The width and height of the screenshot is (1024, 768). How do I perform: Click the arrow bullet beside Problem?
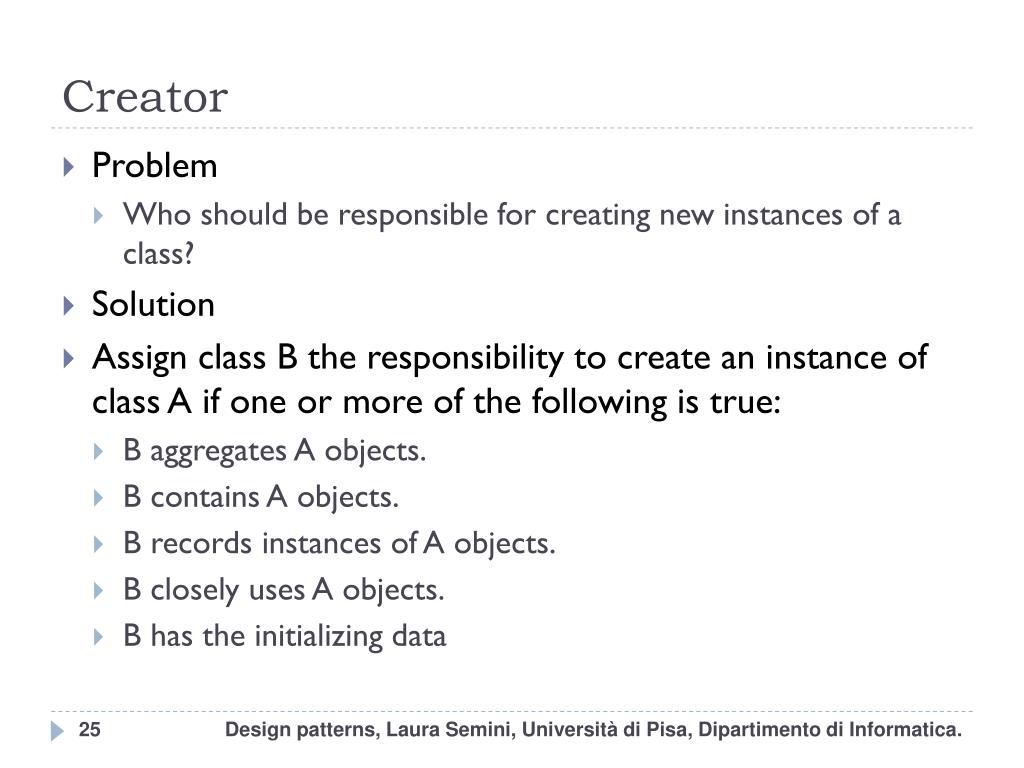pyautogui.click(x=69, y=167)
